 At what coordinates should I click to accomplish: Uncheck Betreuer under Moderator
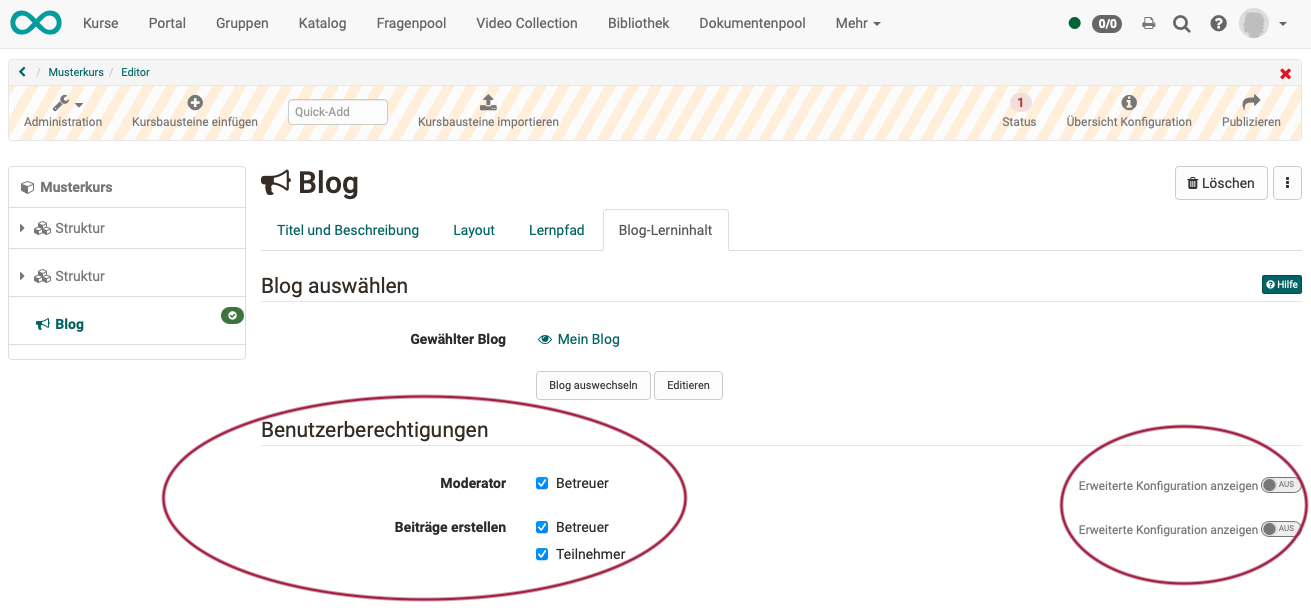(542, 483)
